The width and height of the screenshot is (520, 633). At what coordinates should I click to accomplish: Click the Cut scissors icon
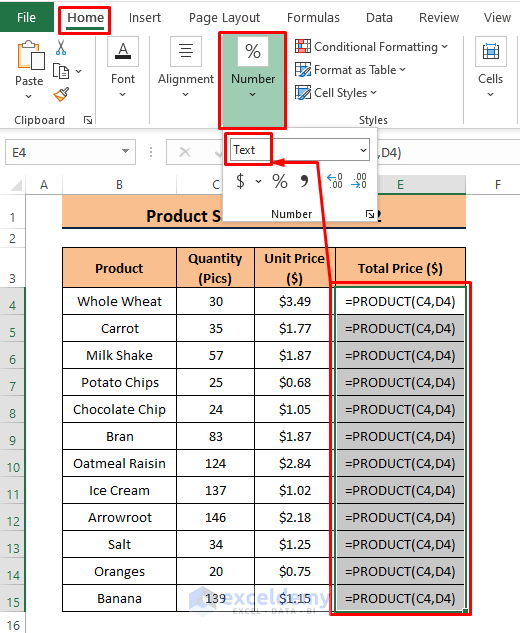pyautogui.click(x=61, y=47)
